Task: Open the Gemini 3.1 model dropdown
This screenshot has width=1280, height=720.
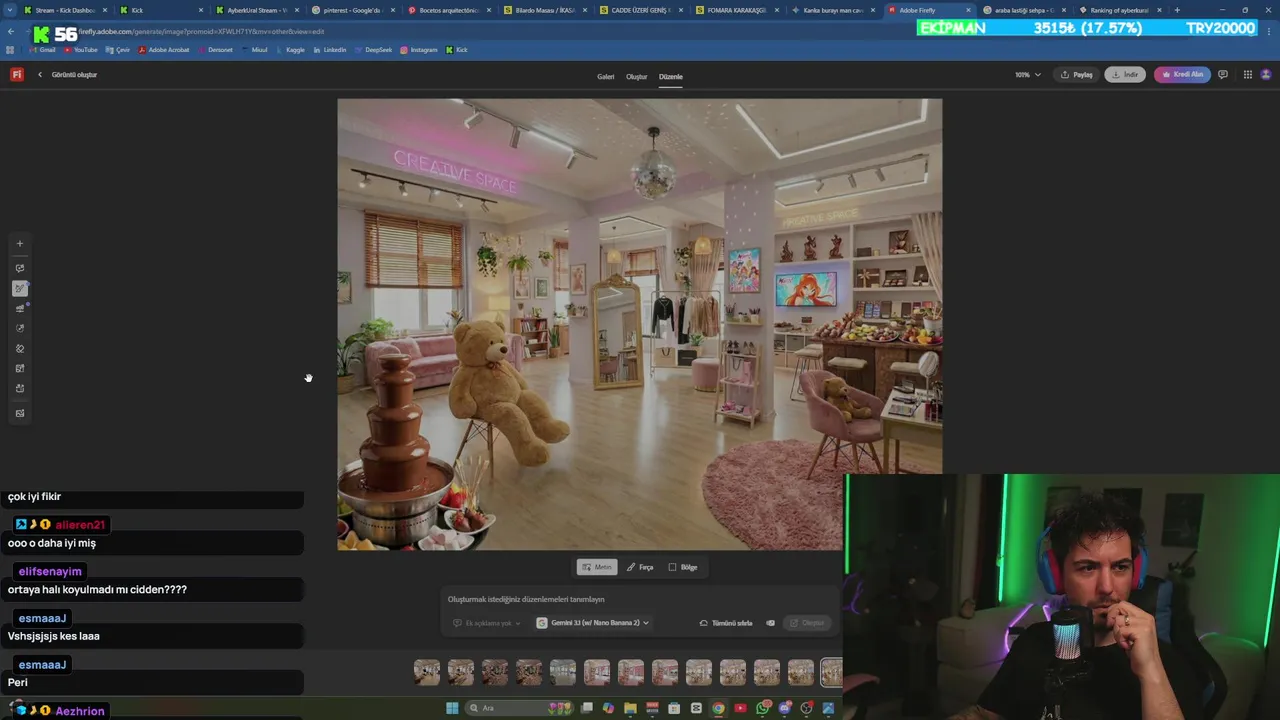Action: coord(593,623)
